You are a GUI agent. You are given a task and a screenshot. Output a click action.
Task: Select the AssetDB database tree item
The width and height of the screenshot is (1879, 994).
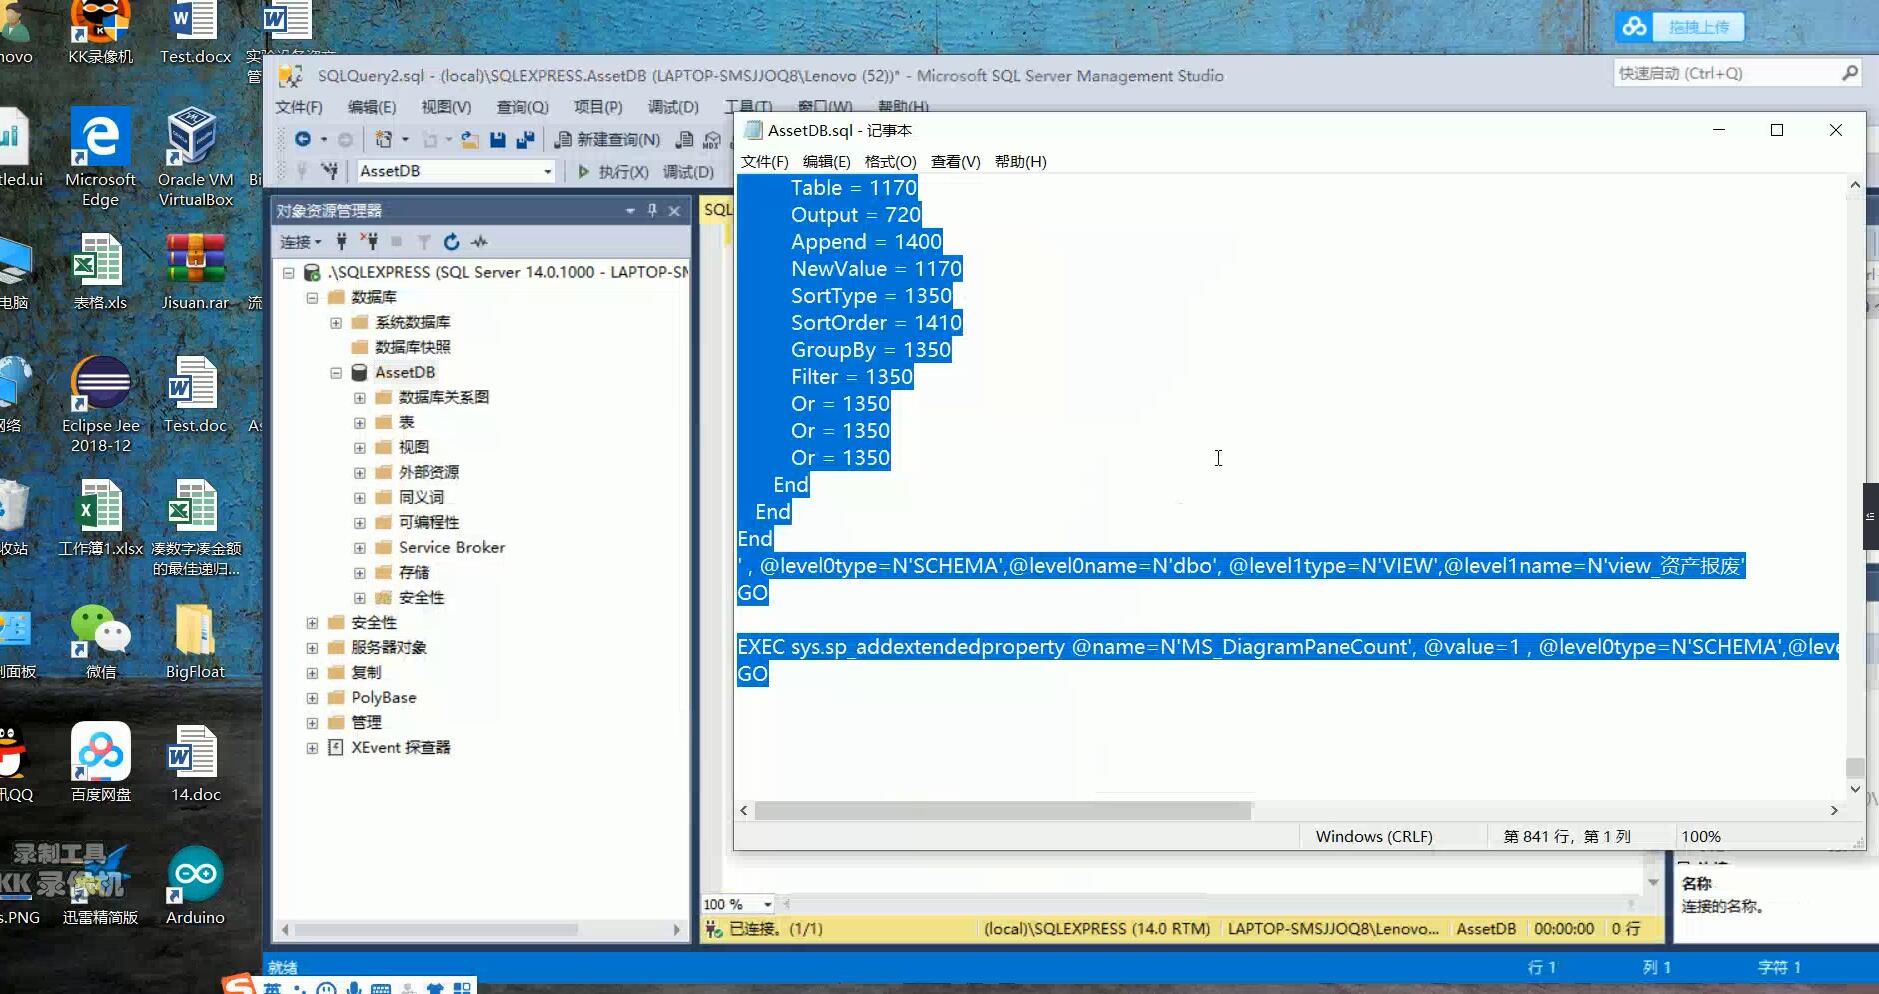[x=404, y=372]
